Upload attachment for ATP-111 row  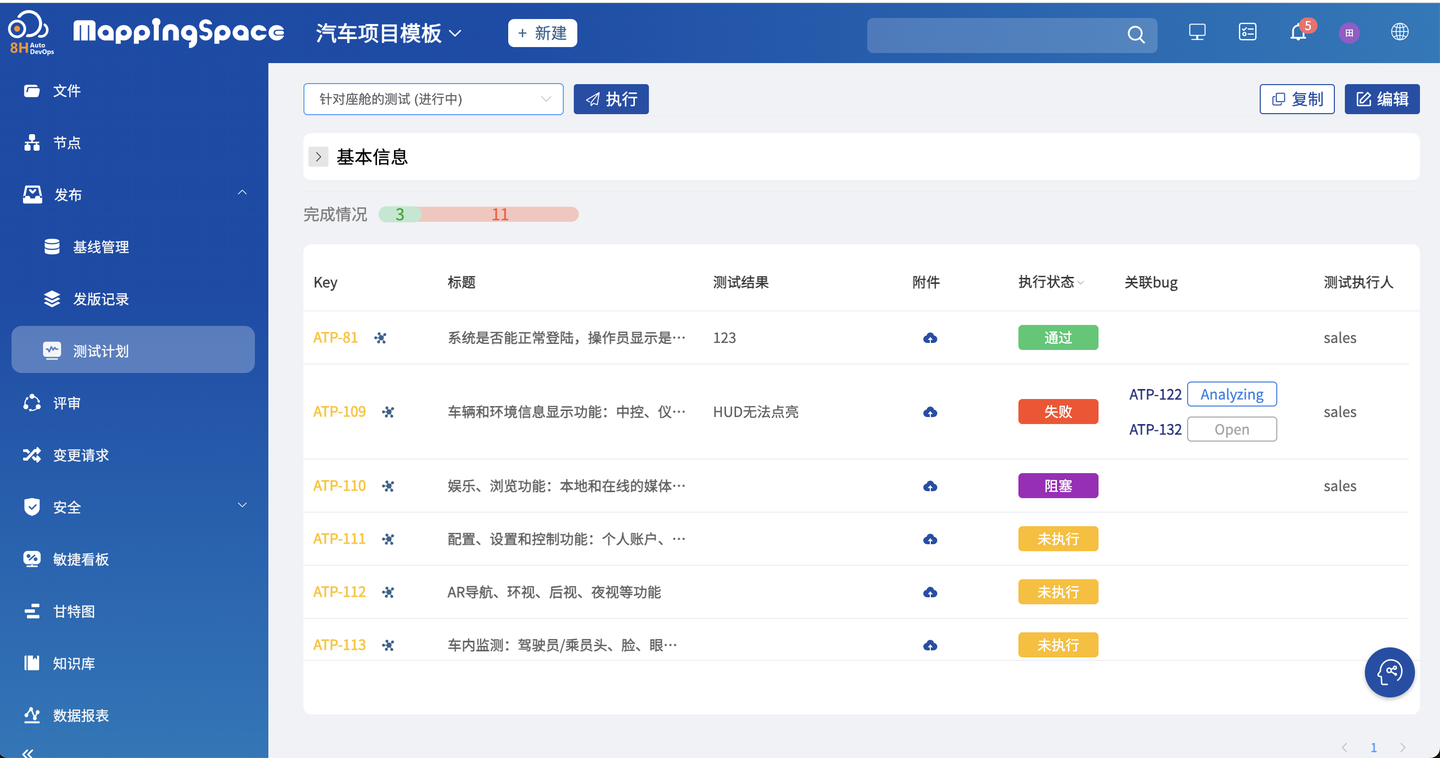pos(930,539)
